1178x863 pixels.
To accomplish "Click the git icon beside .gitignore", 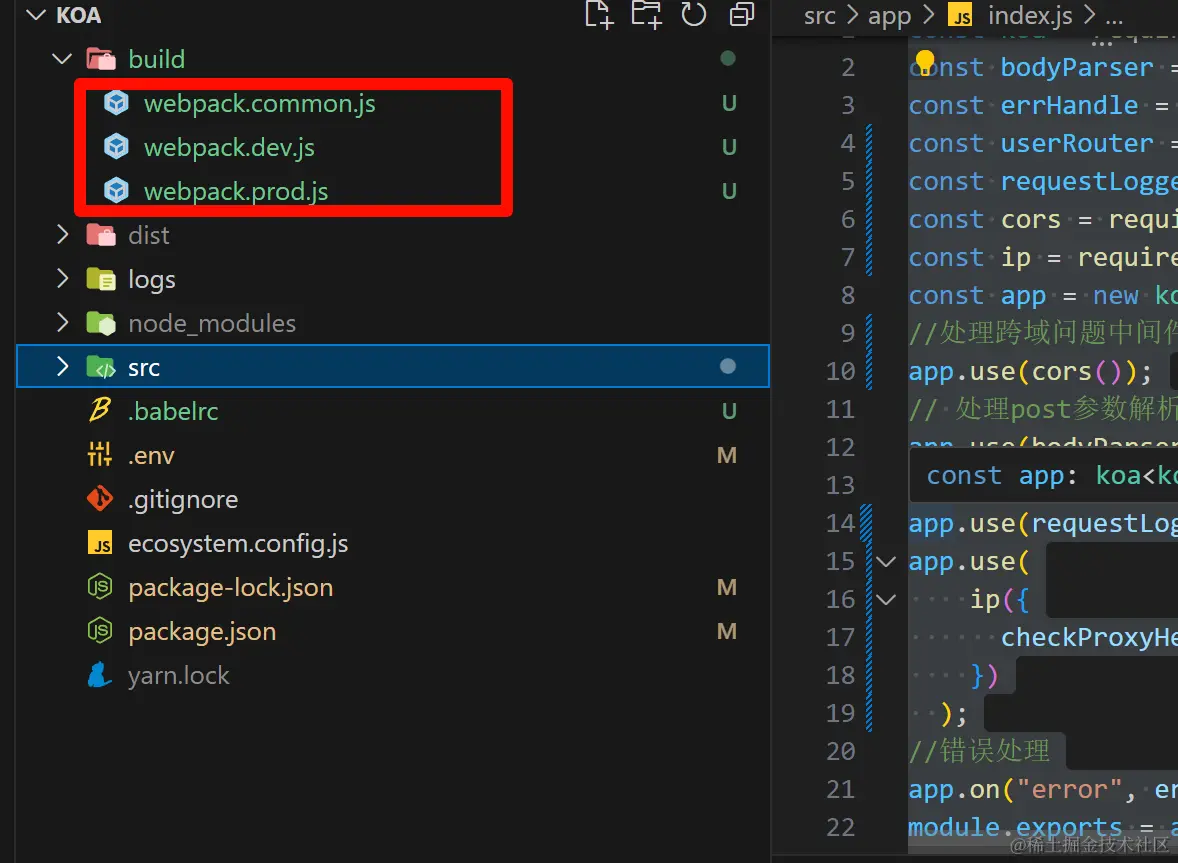I will pos(100,498).
